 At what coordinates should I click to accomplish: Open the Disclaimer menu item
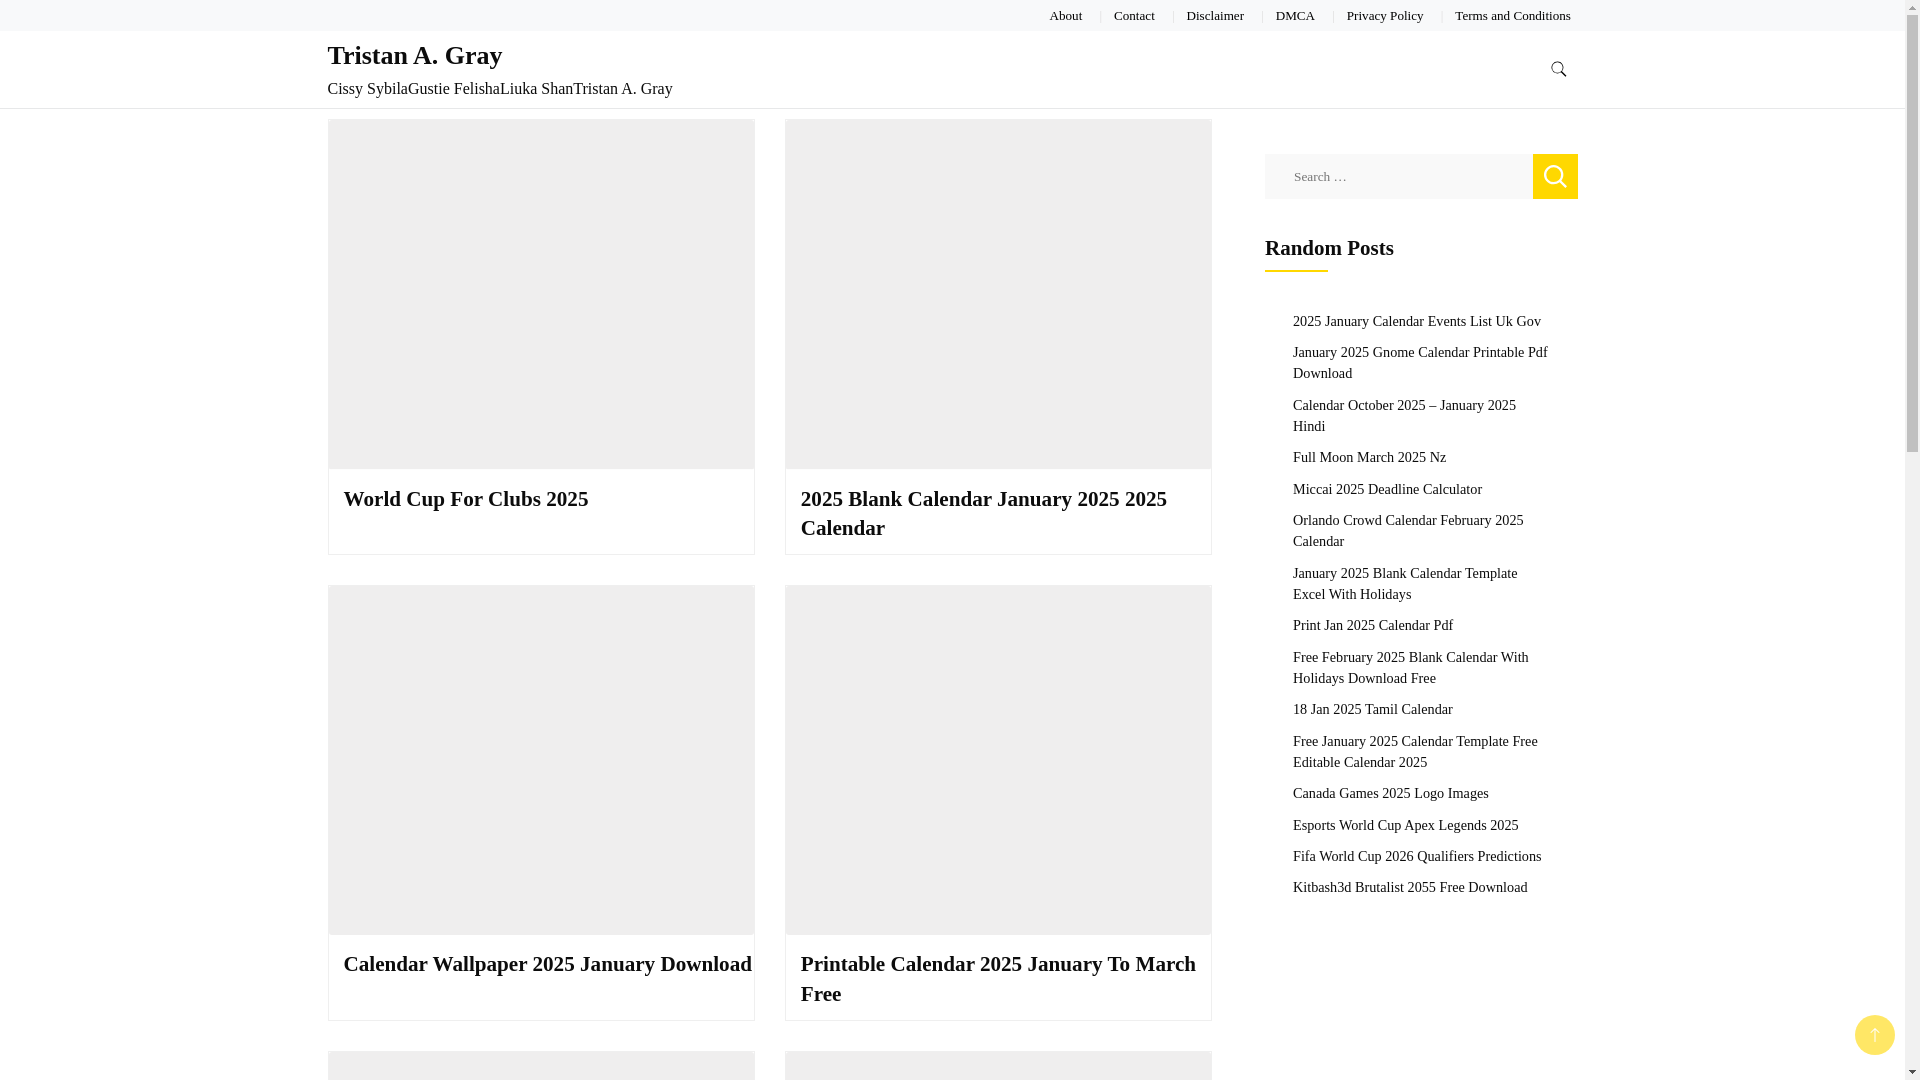tap(1215, 16)
